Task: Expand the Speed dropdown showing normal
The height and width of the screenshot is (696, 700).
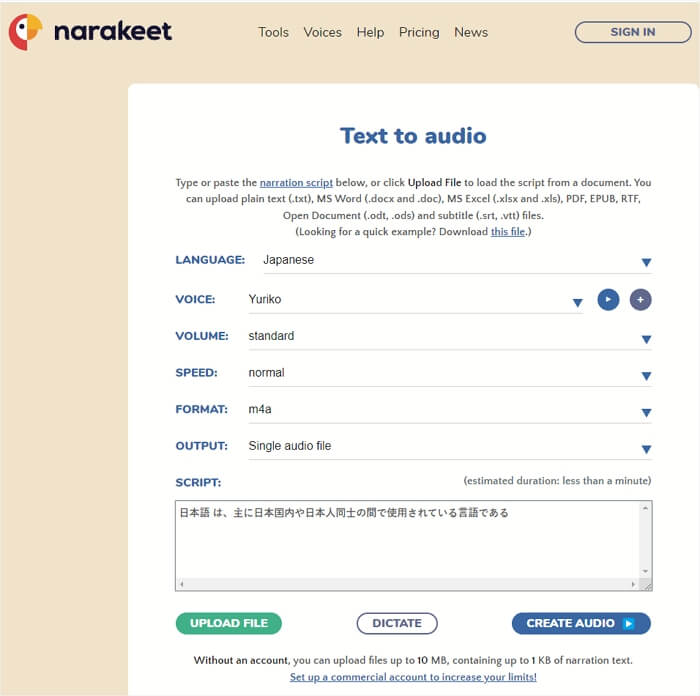Action: pos(450,373)
